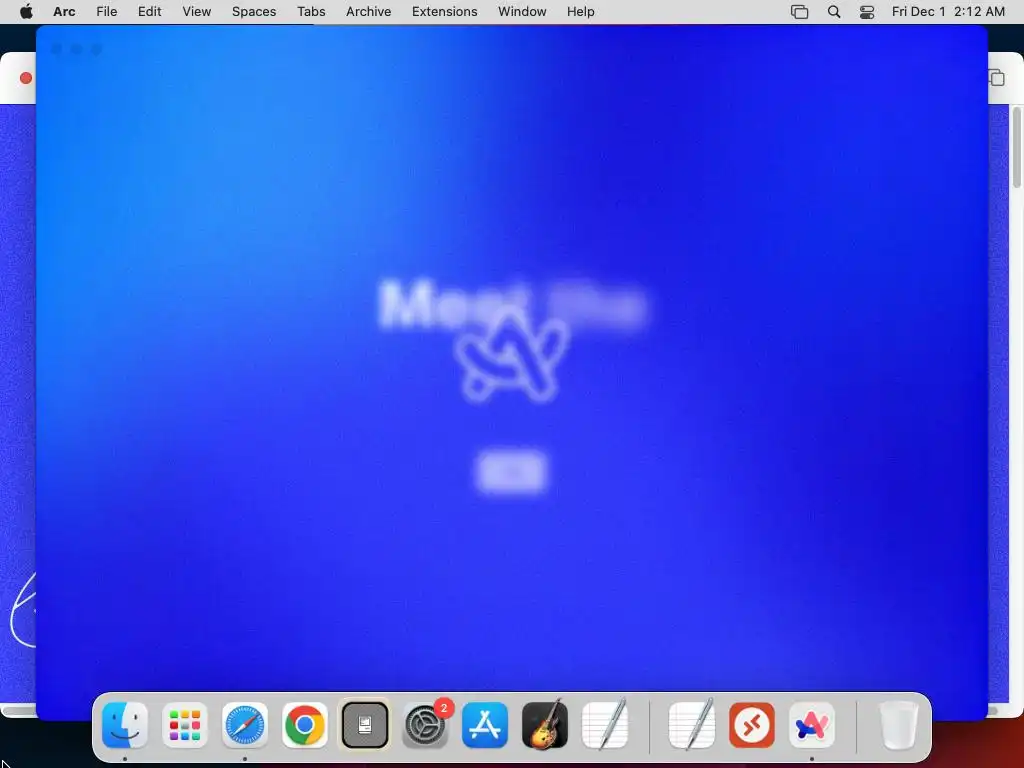Close the red button on background window
The height and width of the screenshot is (768, 1024).
click(26, 78)
